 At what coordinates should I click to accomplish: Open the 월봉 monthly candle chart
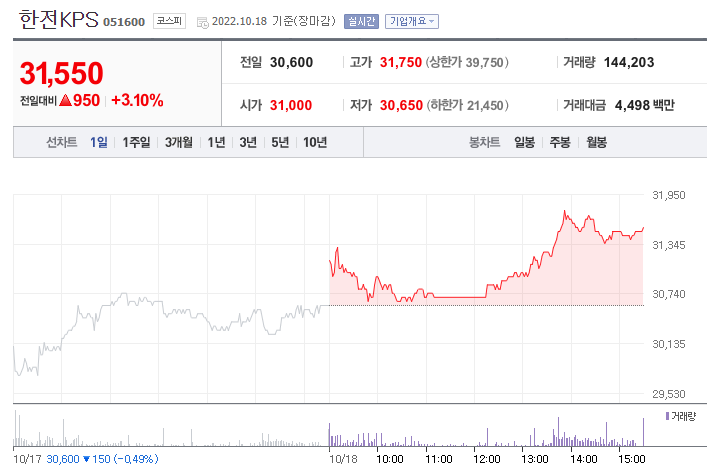[x=596, y=142]
